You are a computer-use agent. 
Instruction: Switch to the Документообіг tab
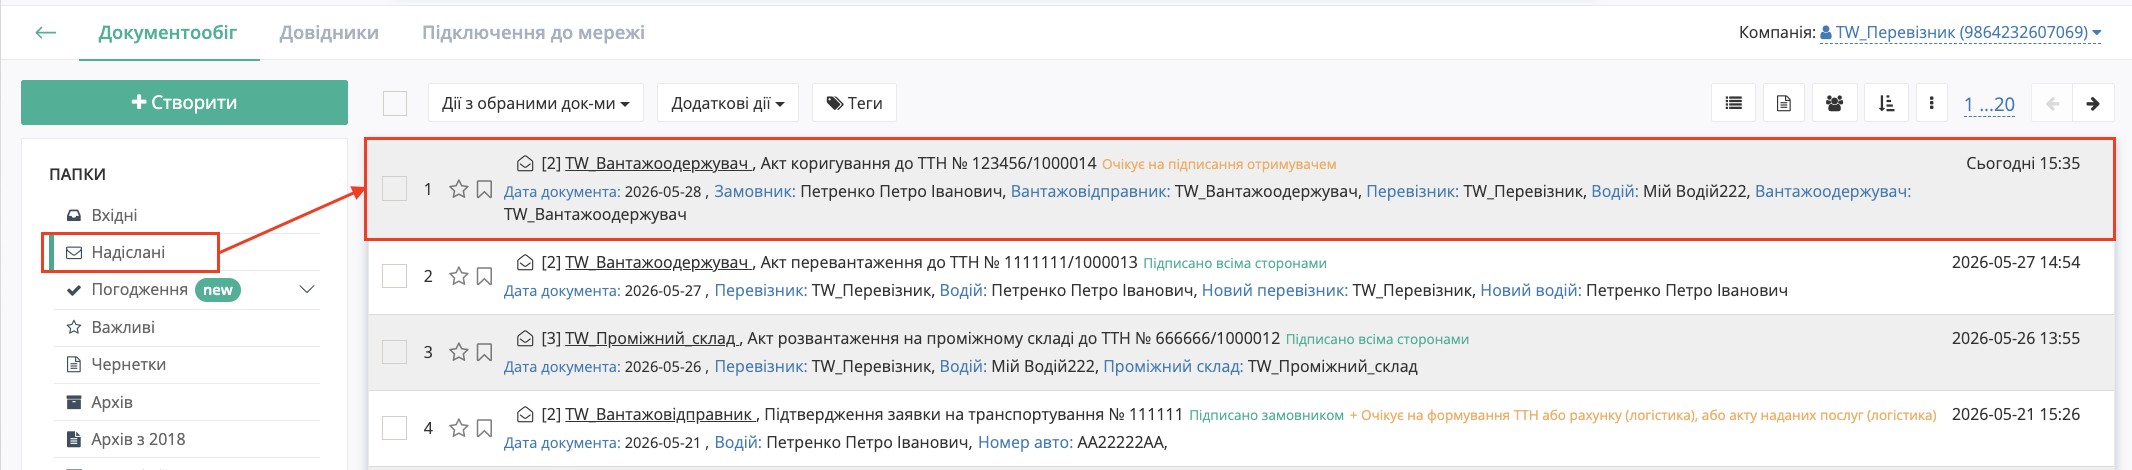pyautogui.click(x=168, y=33)
